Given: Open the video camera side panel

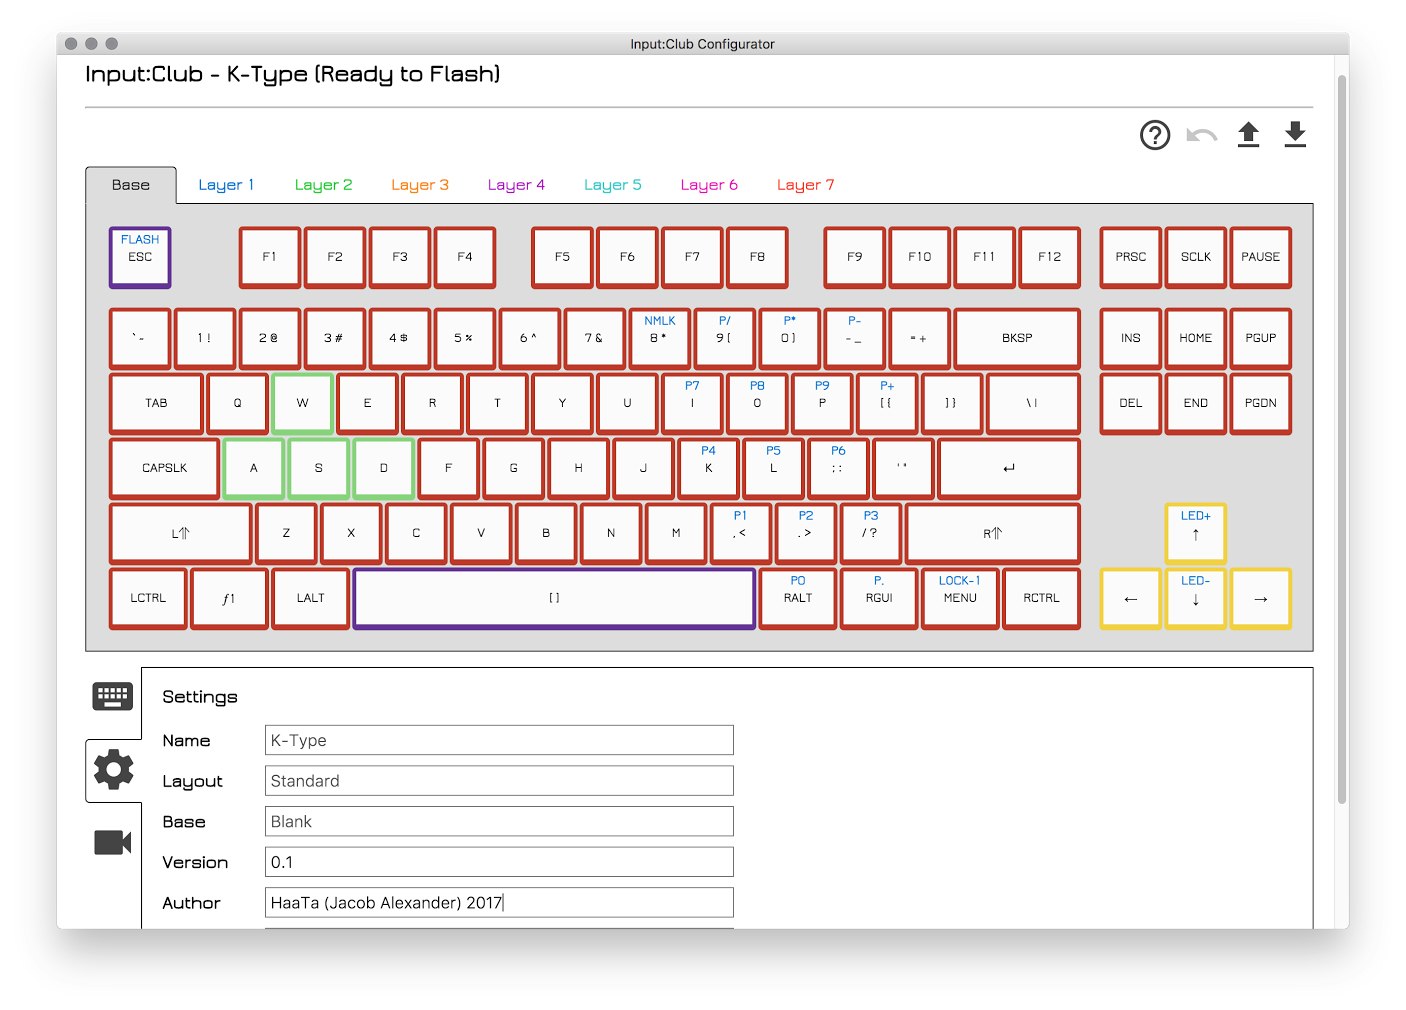Looking at the screenshot, I should coord(113,843).
